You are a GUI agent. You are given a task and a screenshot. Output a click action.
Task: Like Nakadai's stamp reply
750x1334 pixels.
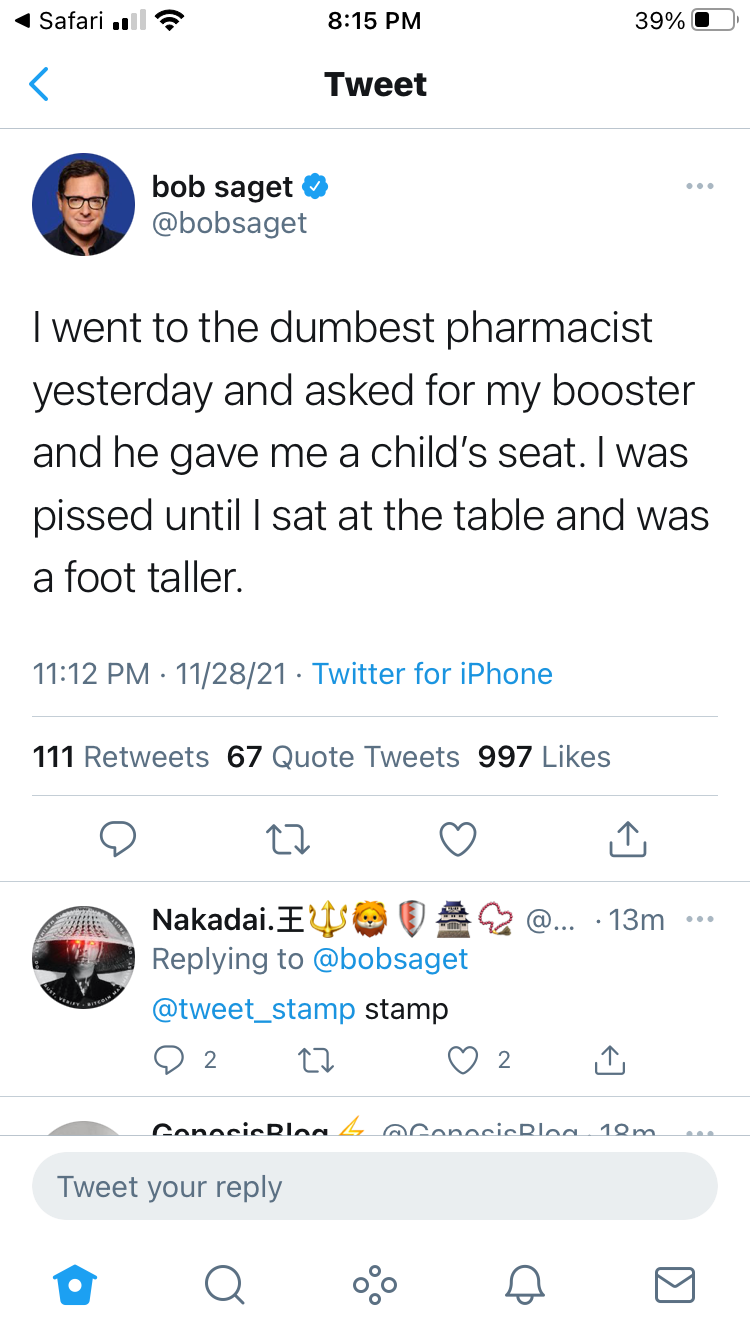[x=463, y=1060]
